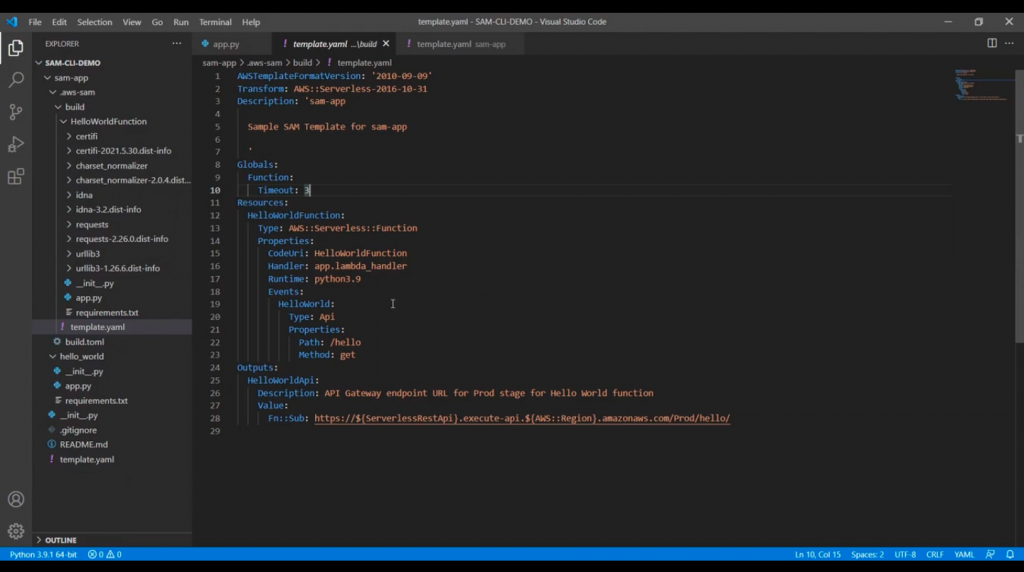This screenshot has width=1024, height=572.
Task: Close the template.yaml build tab
Action: point(386,44)
